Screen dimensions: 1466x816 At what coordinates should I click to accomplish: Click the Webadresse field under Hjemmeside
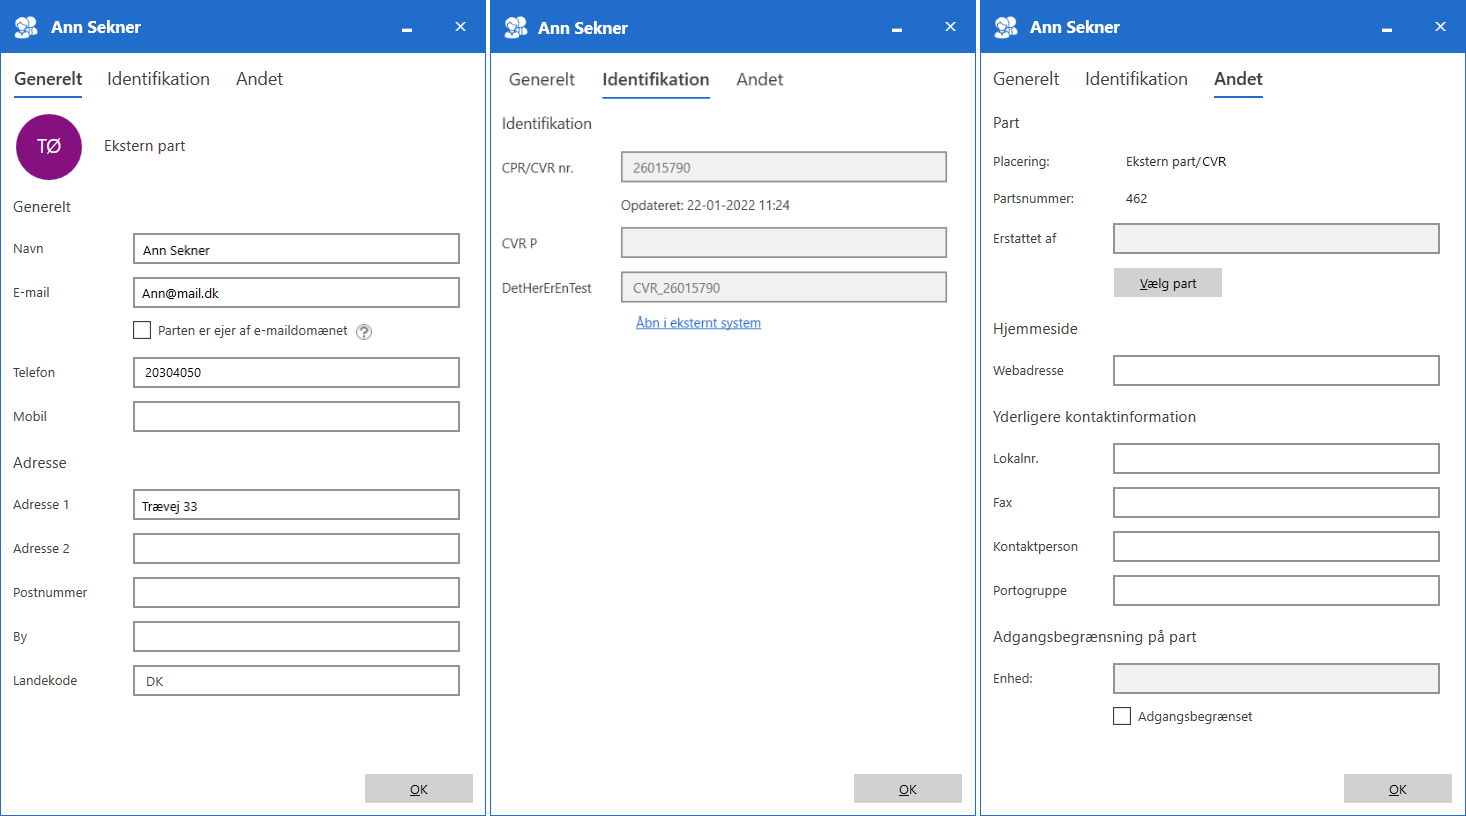coord(1275,371)
